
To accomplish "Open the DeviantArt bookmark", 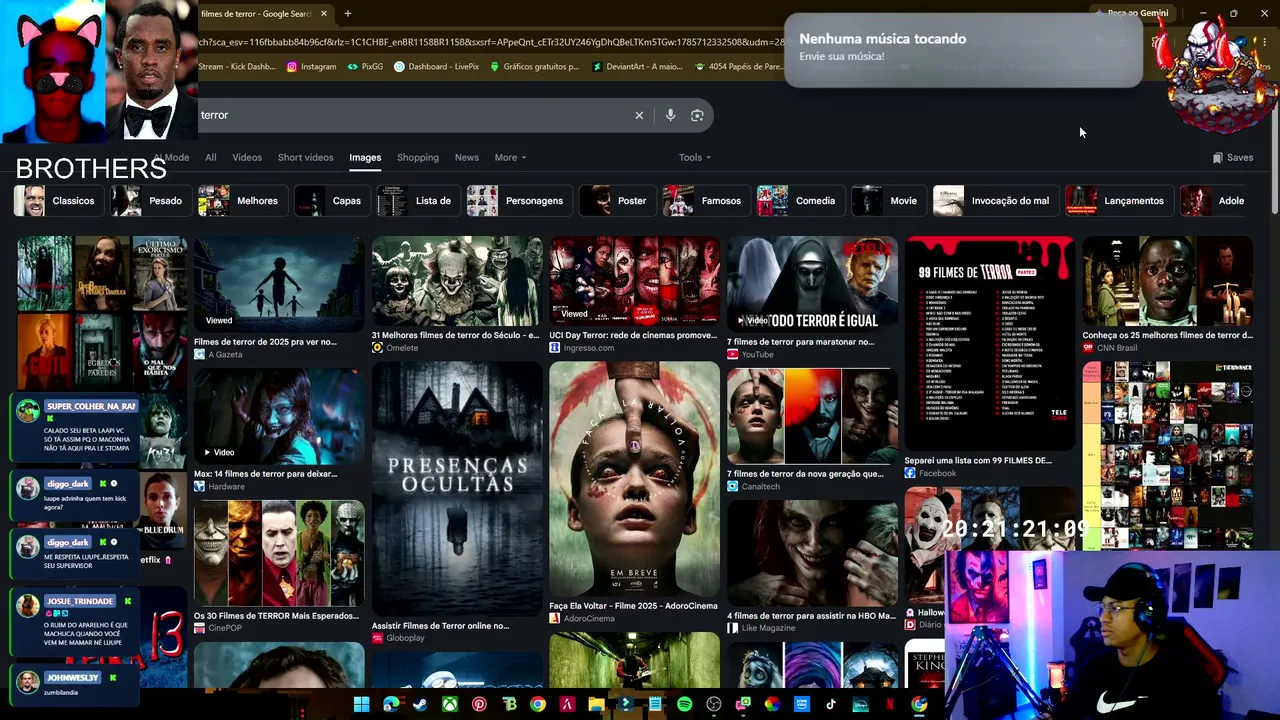I will click(637, 67).
